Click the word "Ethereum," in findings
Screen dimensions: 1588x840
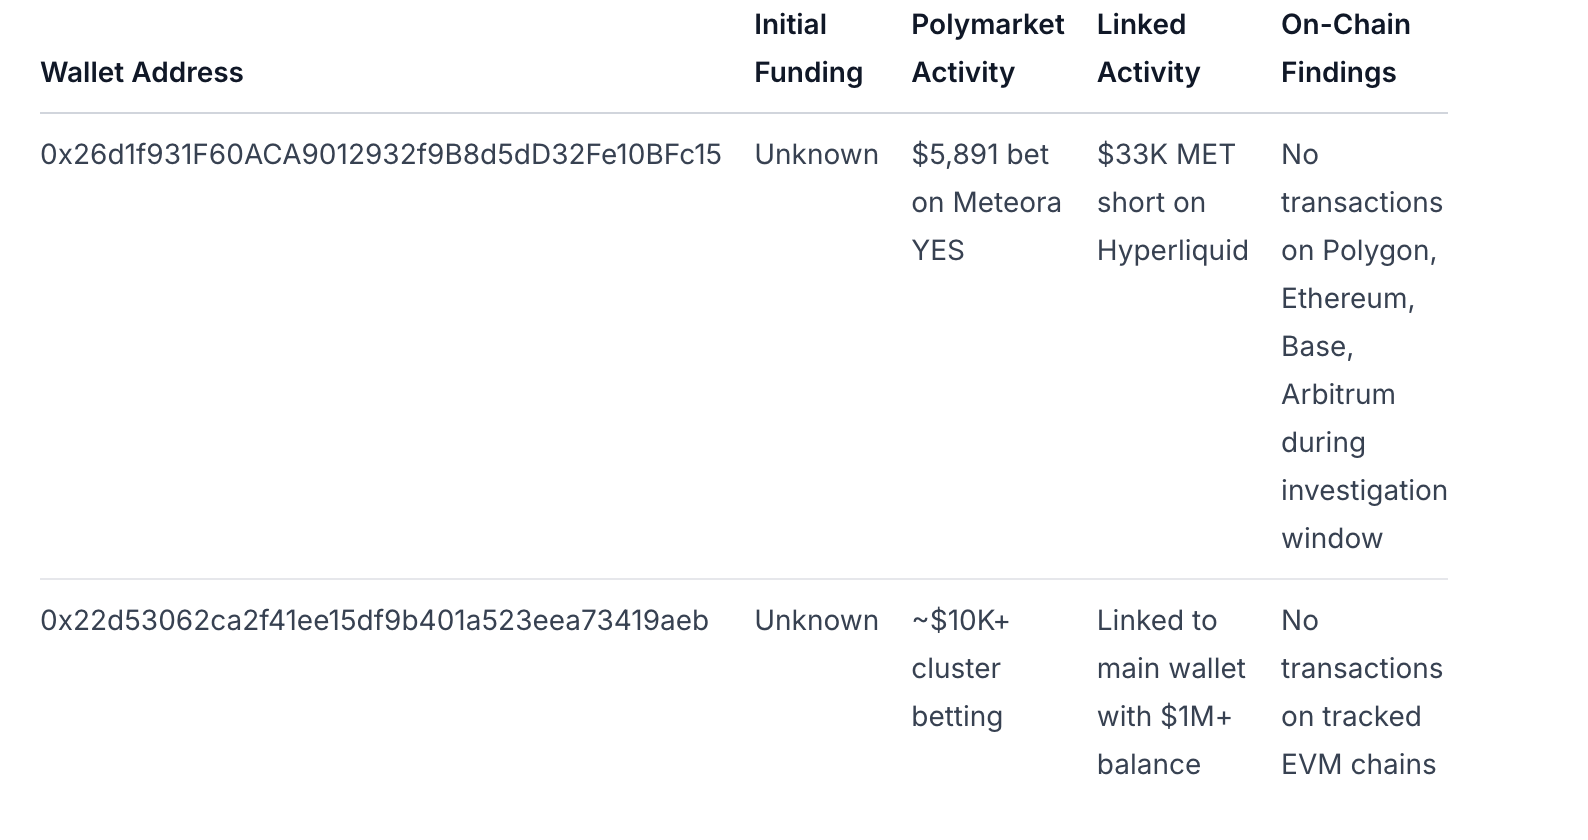pyautogui.click(x=1347, y=299)
